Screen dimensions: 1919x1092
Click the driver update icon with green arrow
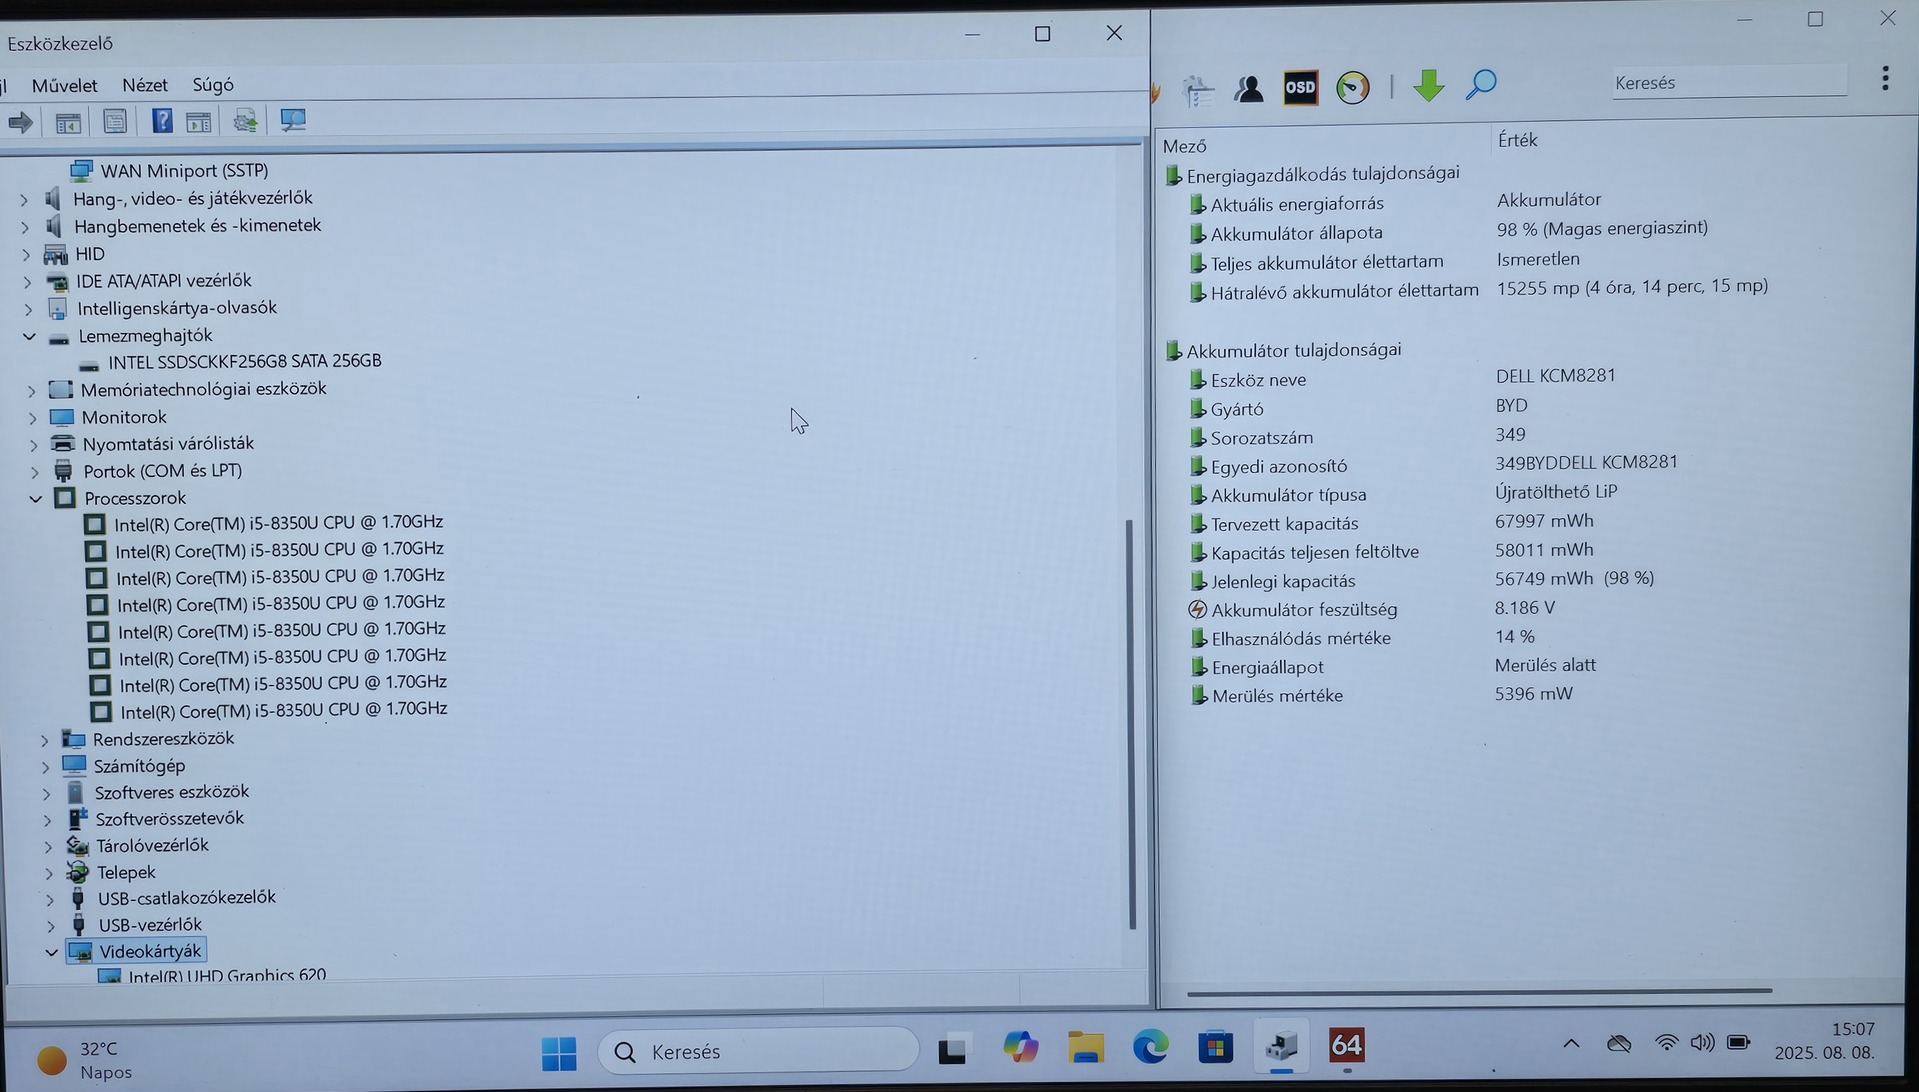[245, 121]
